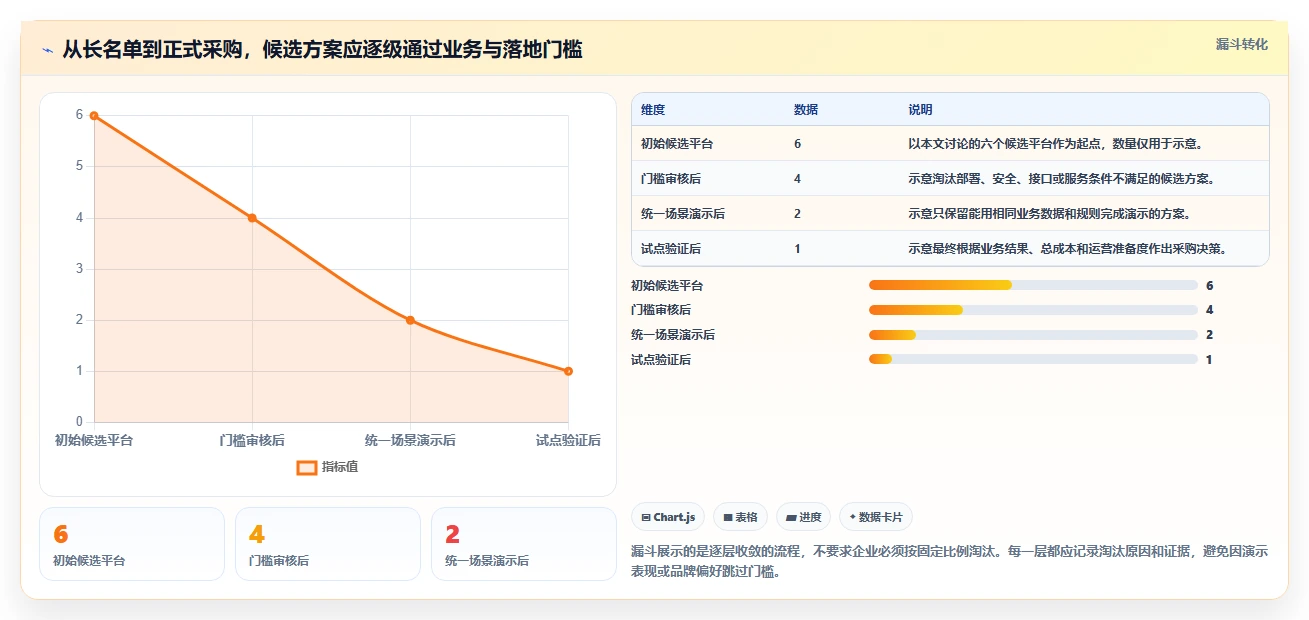Click the table data value 6 in 初始候选平台 row
The image size is (1309, 620).
click(797, 144)
